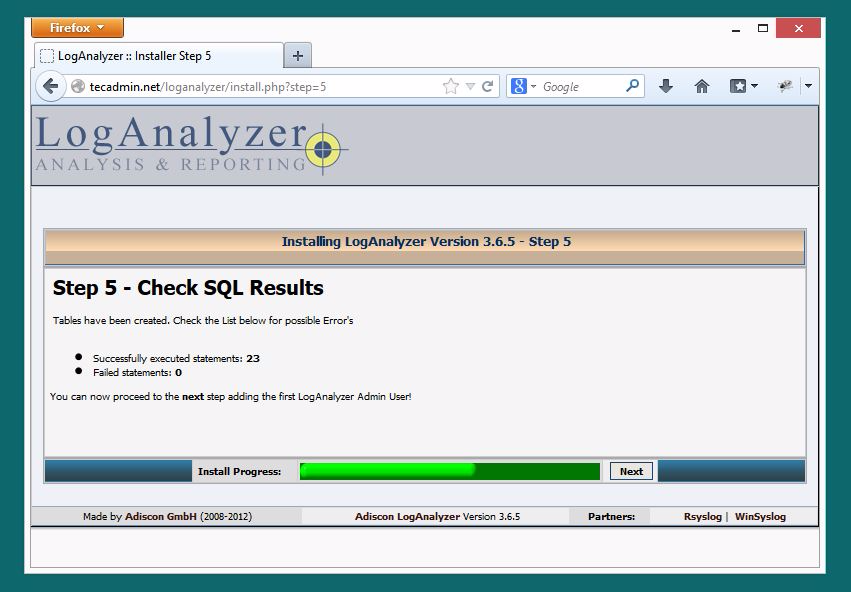
Task: Open the URL history dropdown arrow
Action: [x=471, y=86]
